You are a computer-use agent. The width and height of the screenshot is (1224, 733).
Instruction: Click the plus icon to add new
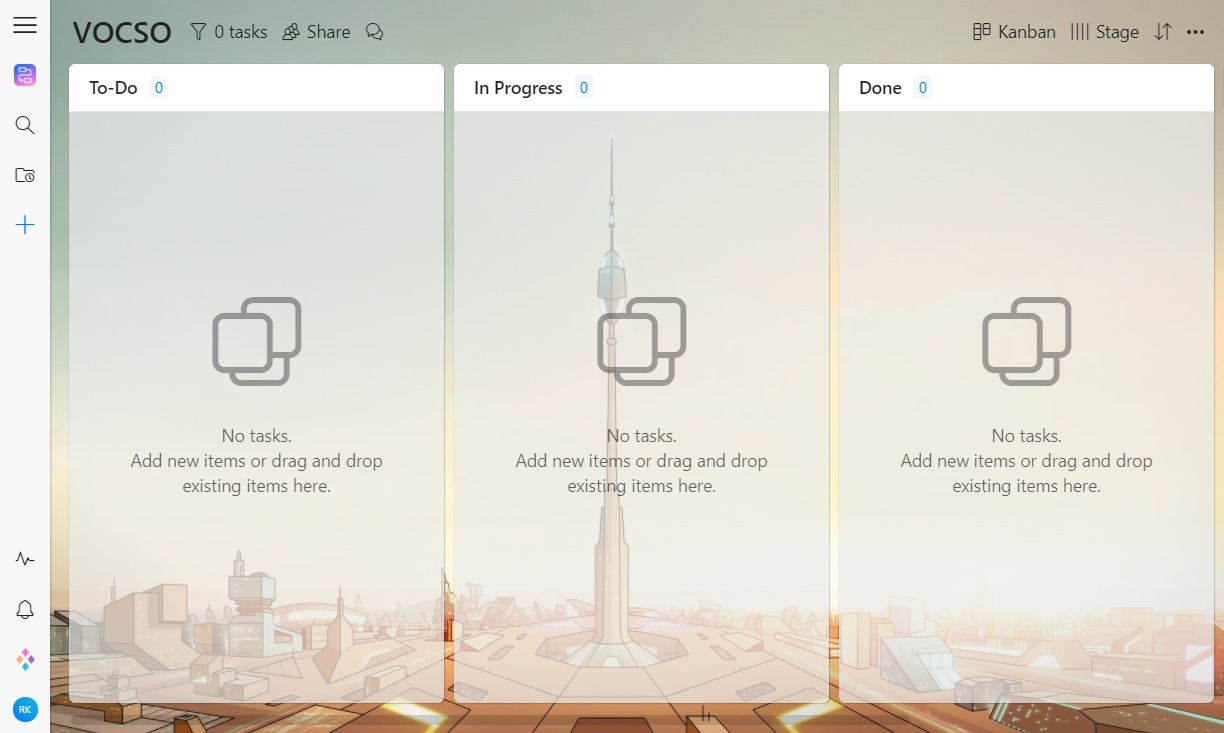point(25,225)
